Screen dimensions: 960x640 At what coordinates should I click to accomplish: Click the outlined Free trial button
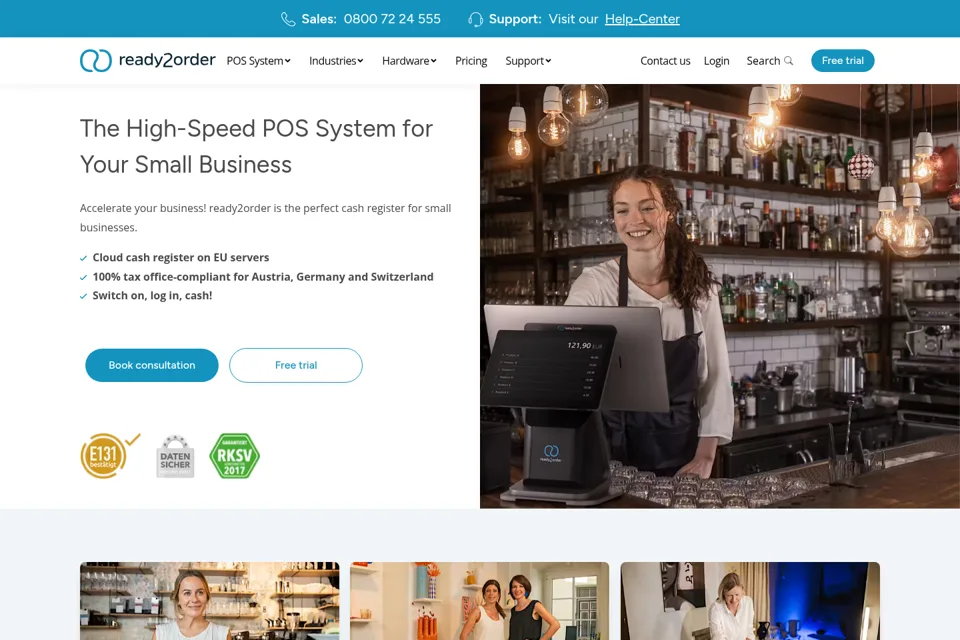296,365
